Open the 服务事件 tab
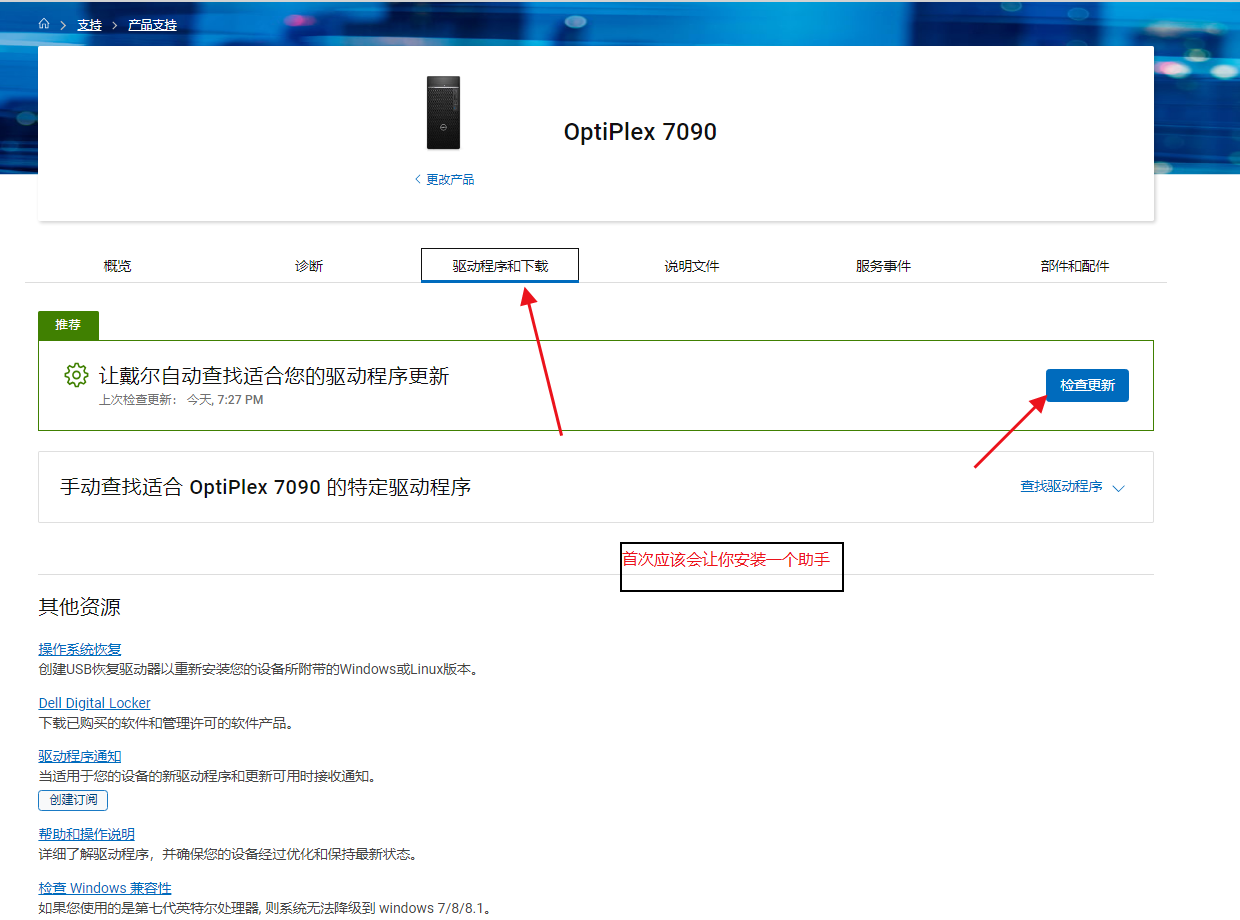The image size is (1240, 920). (883, 266)
